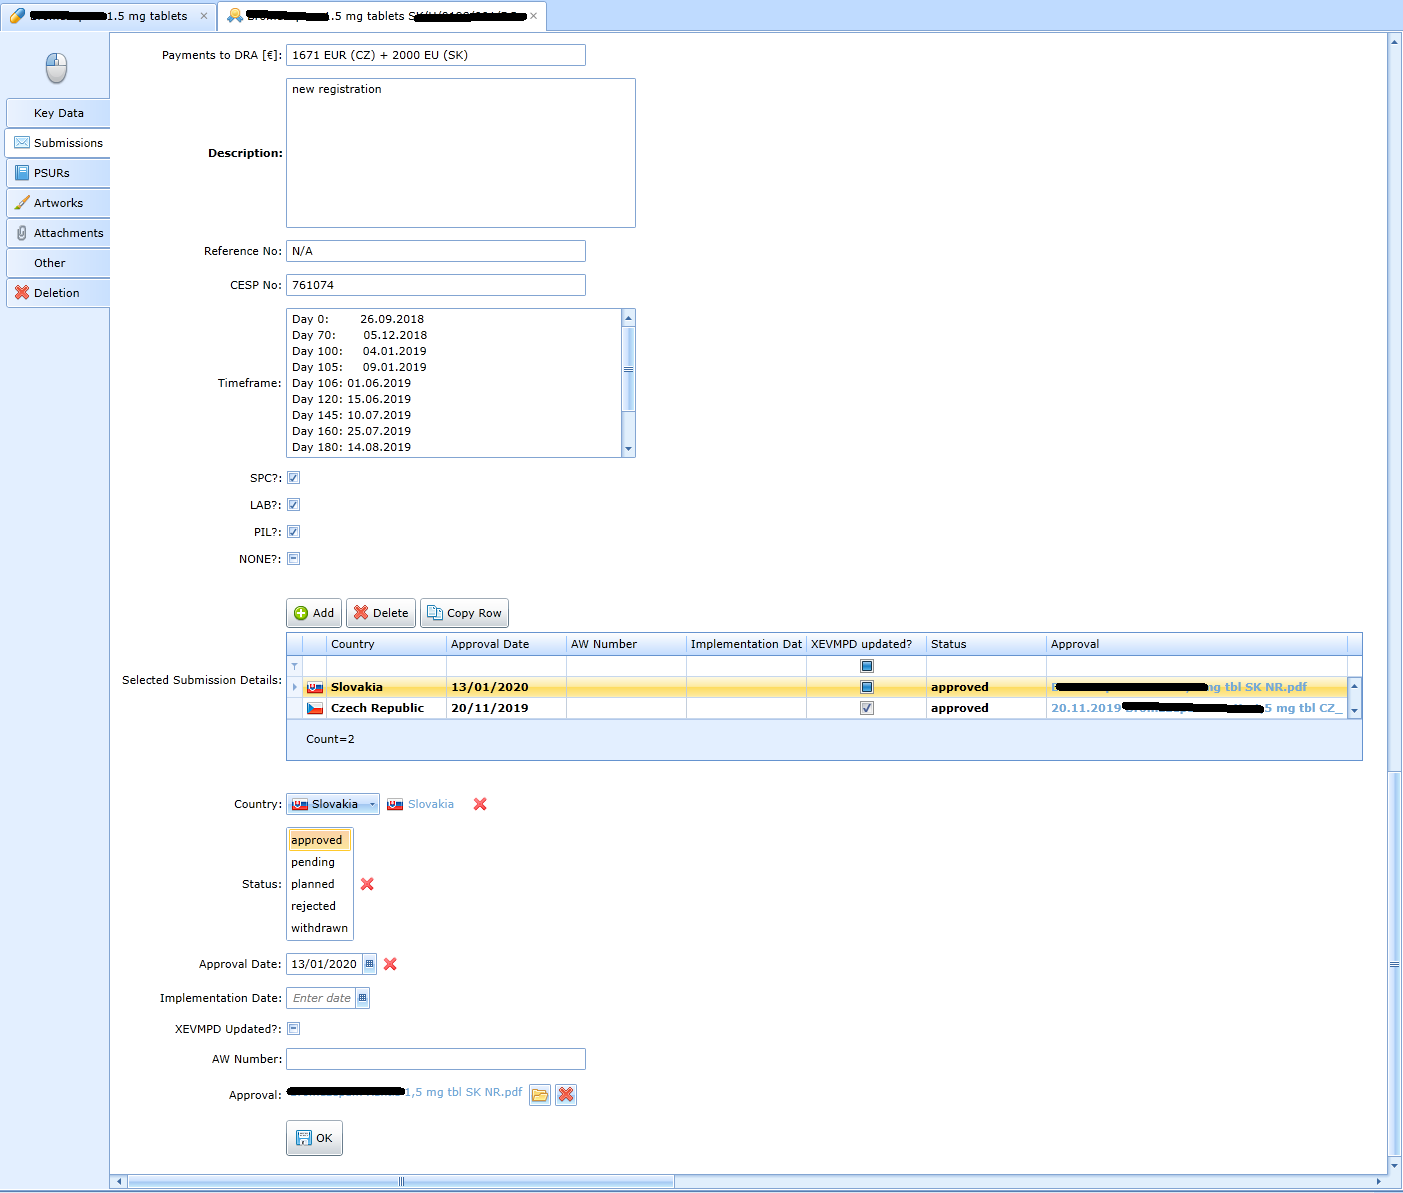Click the horizontal scrollbar at bottom
1403x1193 pixels.
400,1182
